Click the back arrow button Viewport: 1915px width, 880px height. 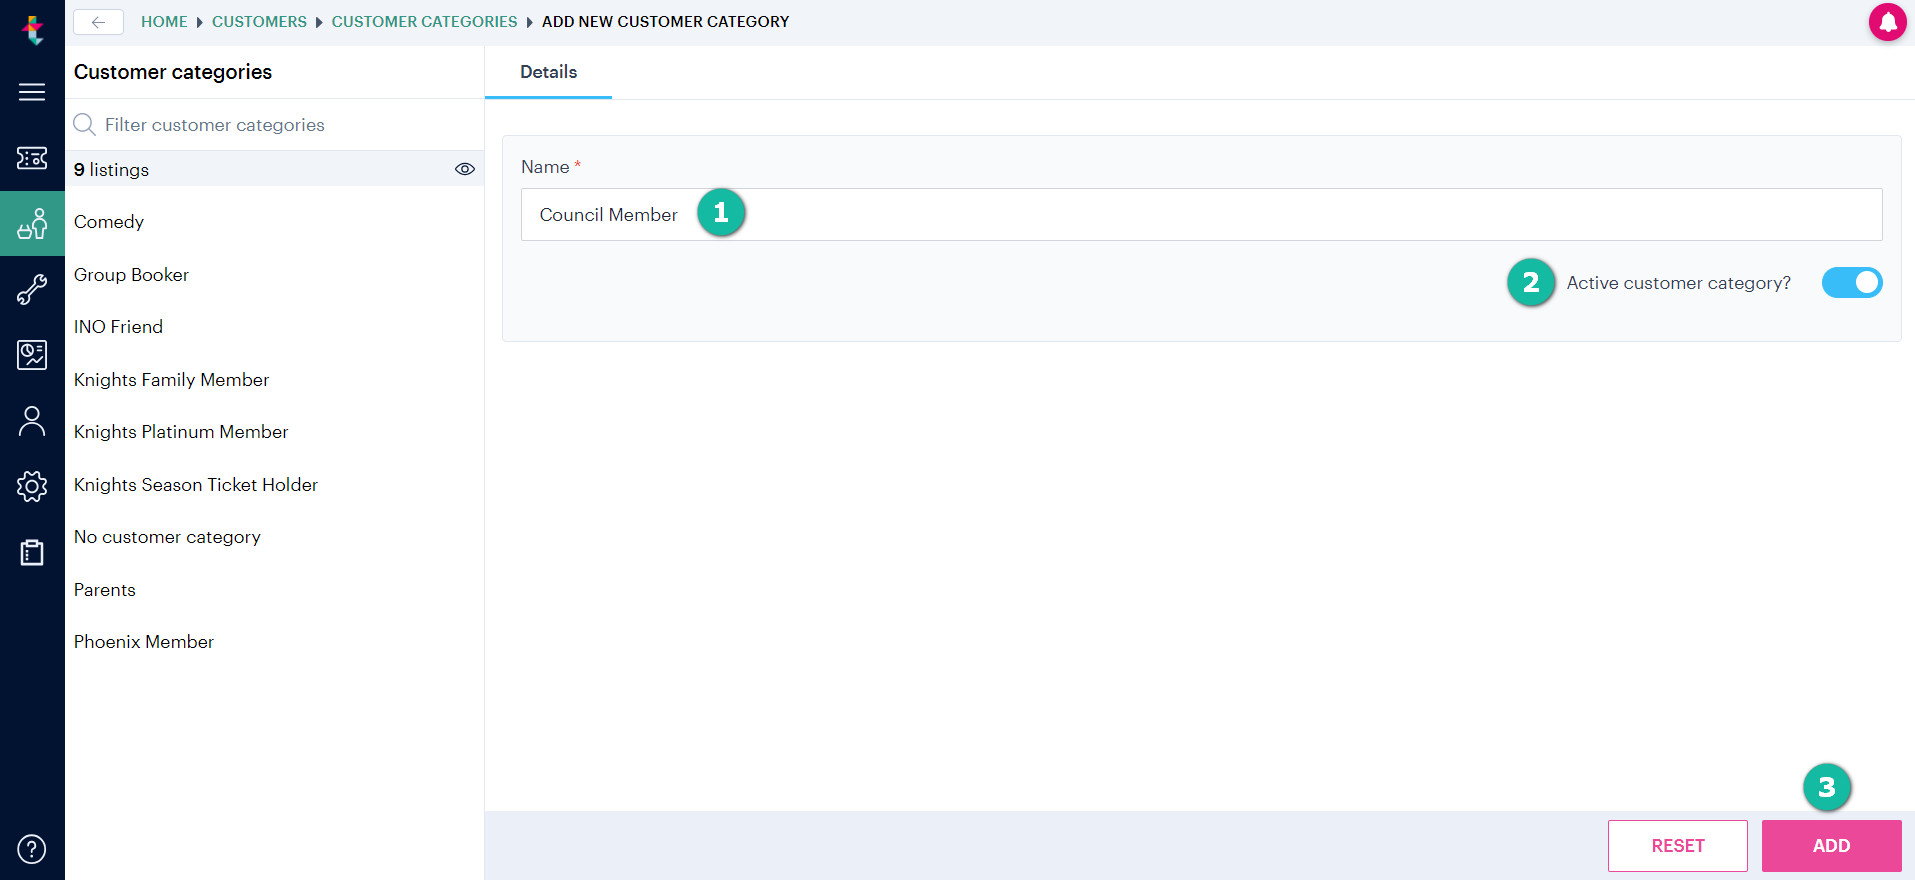tap(98, 22)
